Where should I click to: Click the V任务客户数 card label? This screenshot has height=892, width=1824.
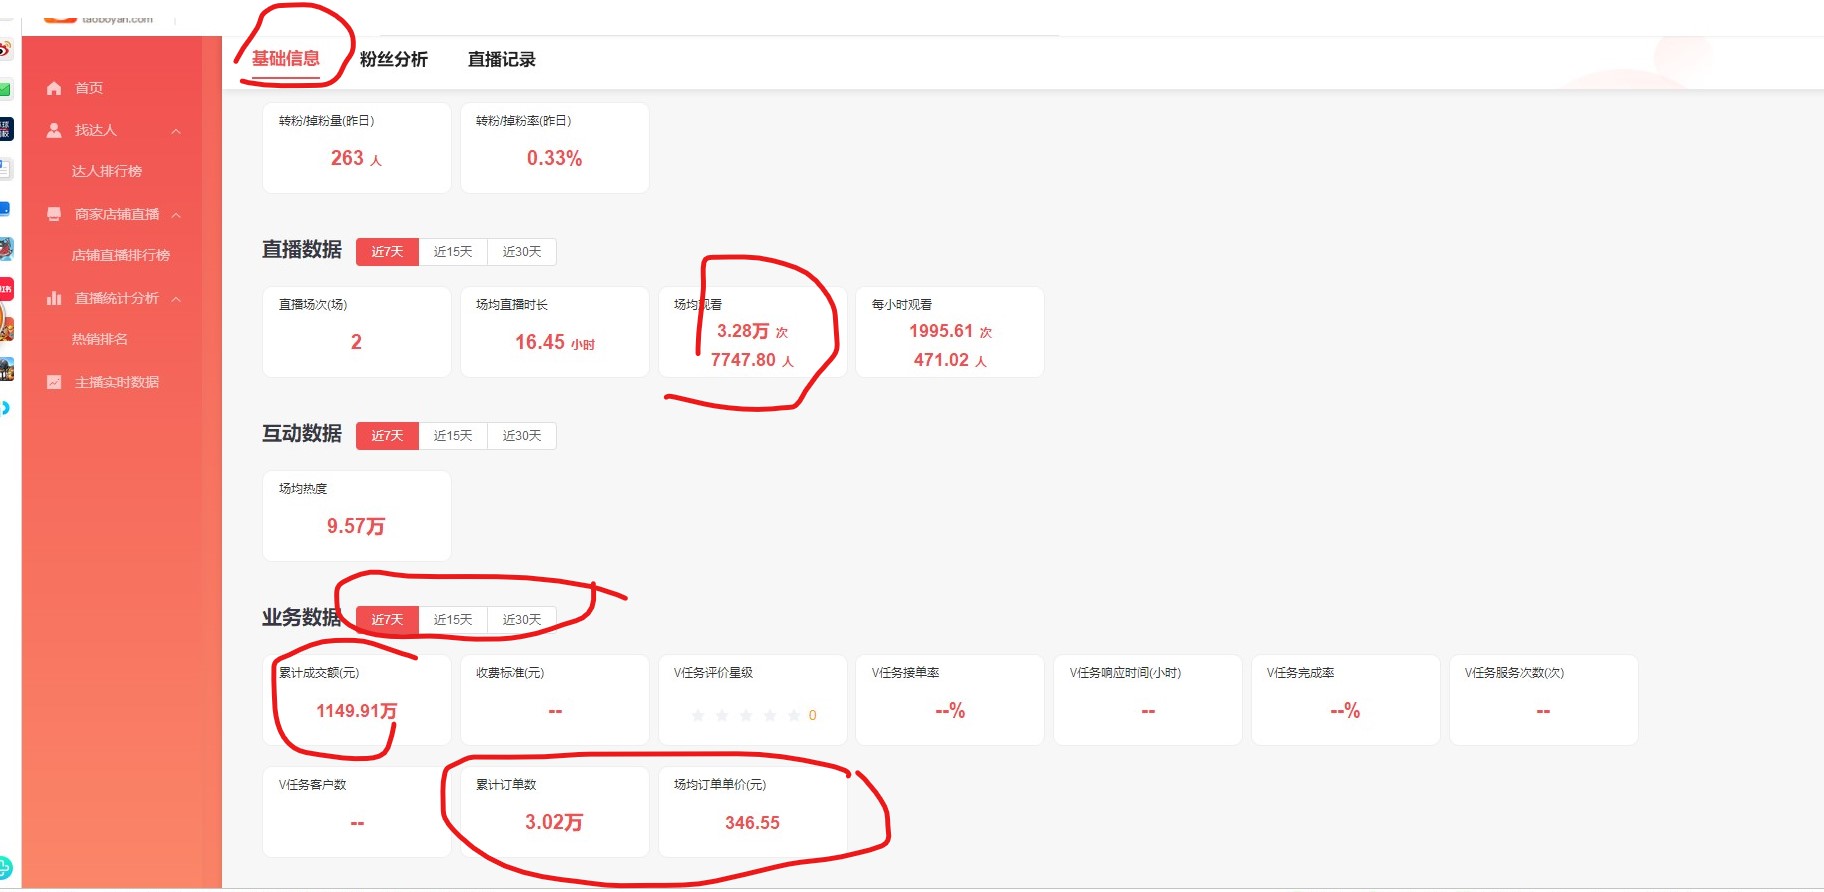click(x=312, y=785)
